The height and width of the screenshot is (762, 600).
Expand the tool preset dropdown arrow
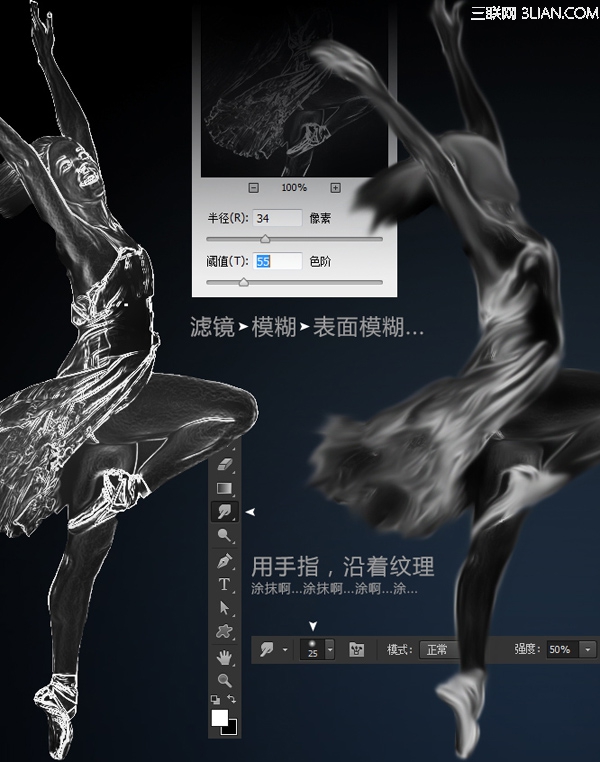click(285, 650)
